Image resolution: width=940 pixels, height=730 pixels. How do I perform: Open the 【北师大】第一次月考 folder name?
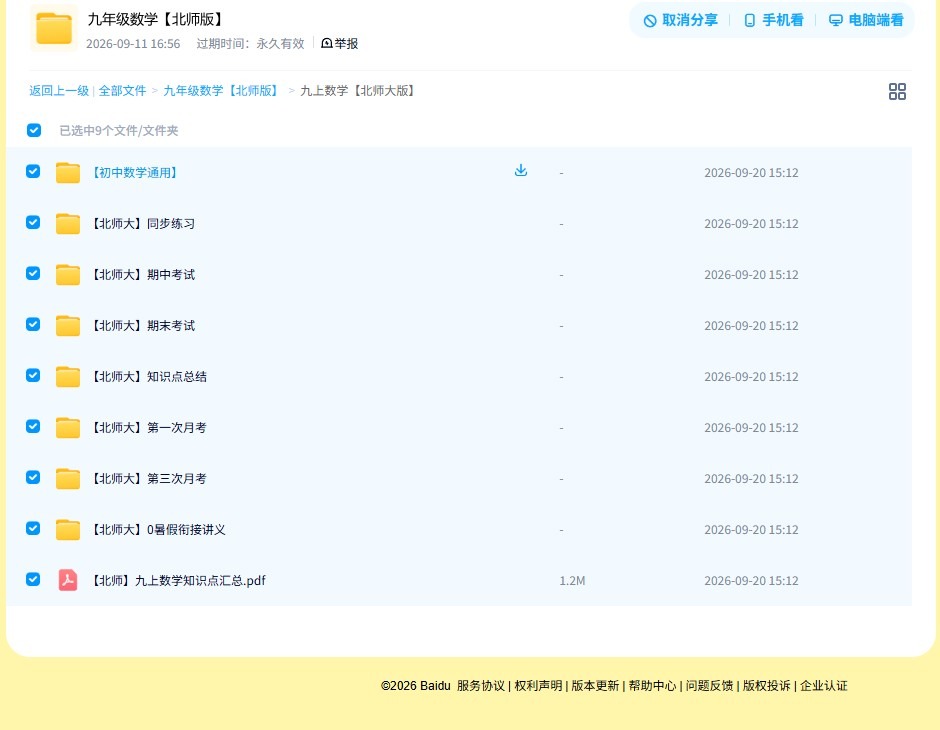[x=148, y=427]
